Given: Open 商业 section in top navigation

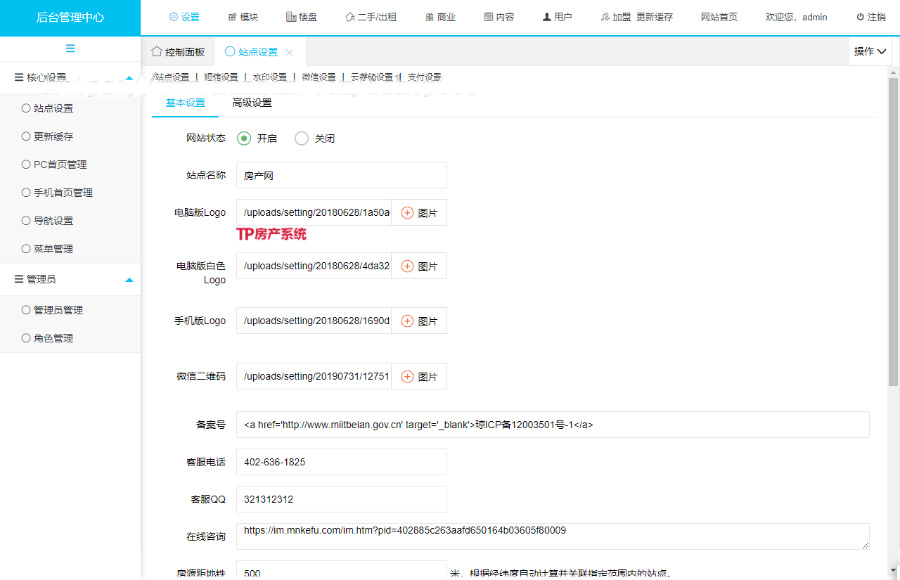Looking at the screenshot, I should click(x=440, y=17).
